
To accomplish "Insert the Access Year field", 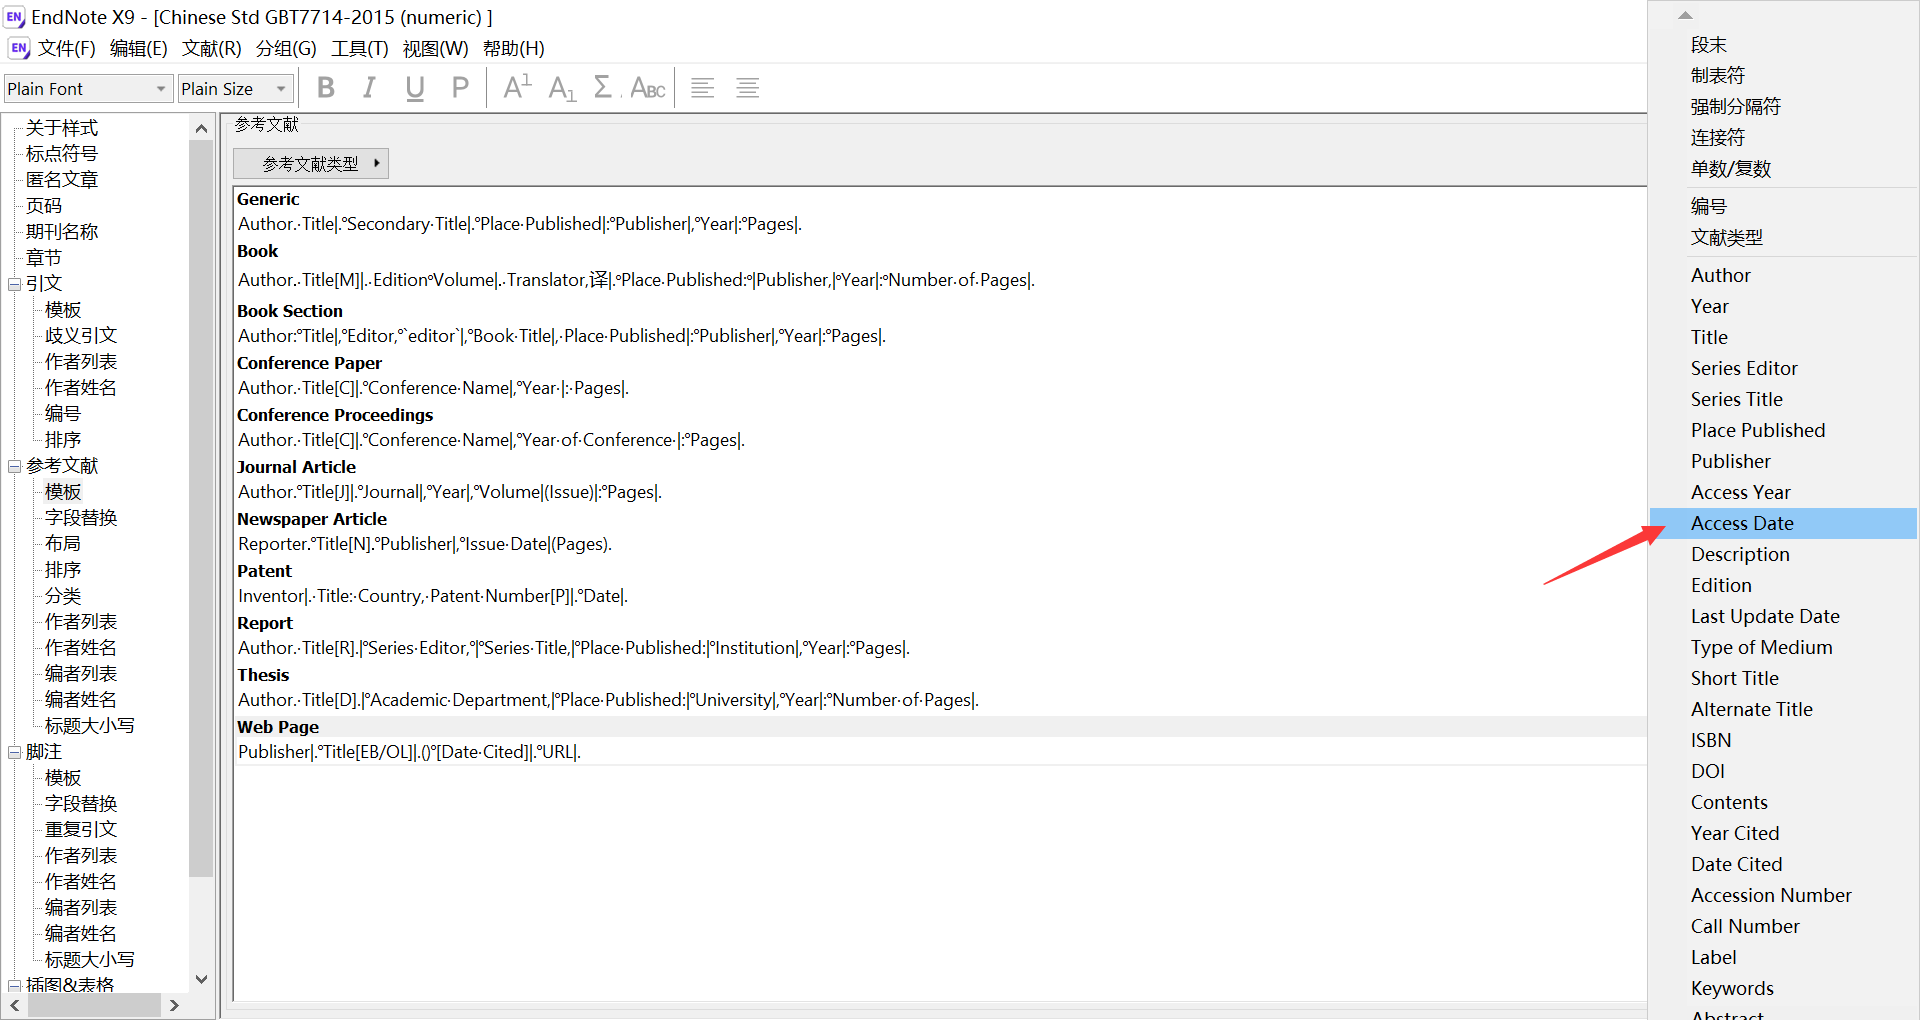I will tap(1783, 492).
